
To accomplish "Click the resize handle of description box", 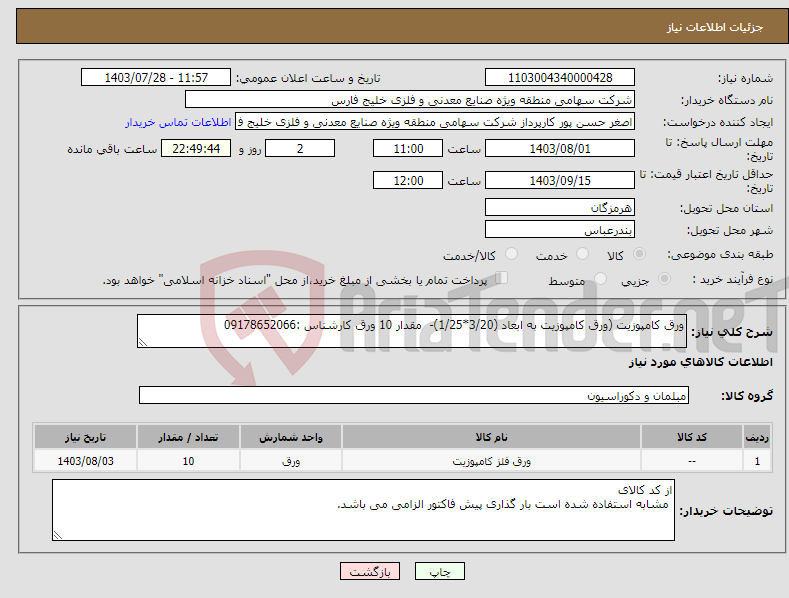I will point(143,342).
